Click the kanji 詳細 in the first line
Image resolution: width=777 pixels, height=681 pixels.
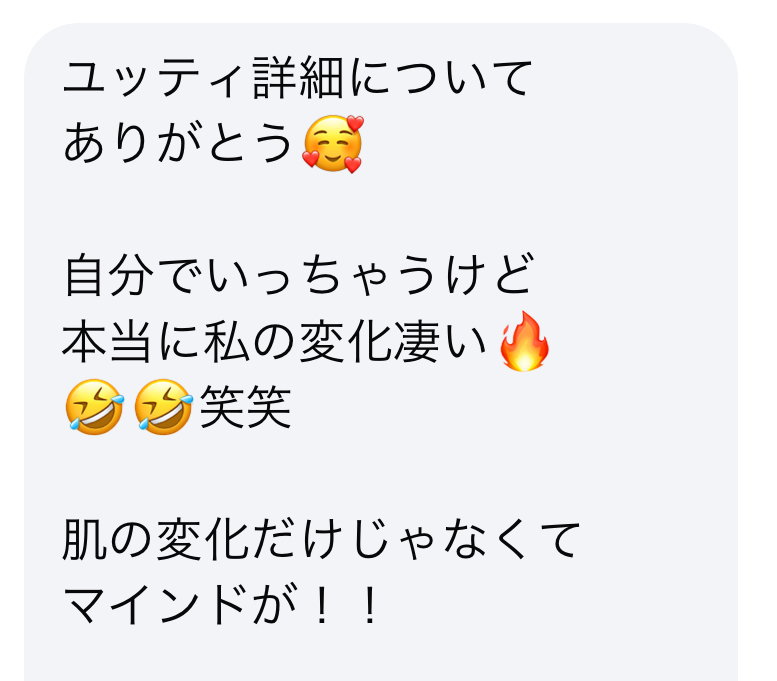[x=298, y=78]
